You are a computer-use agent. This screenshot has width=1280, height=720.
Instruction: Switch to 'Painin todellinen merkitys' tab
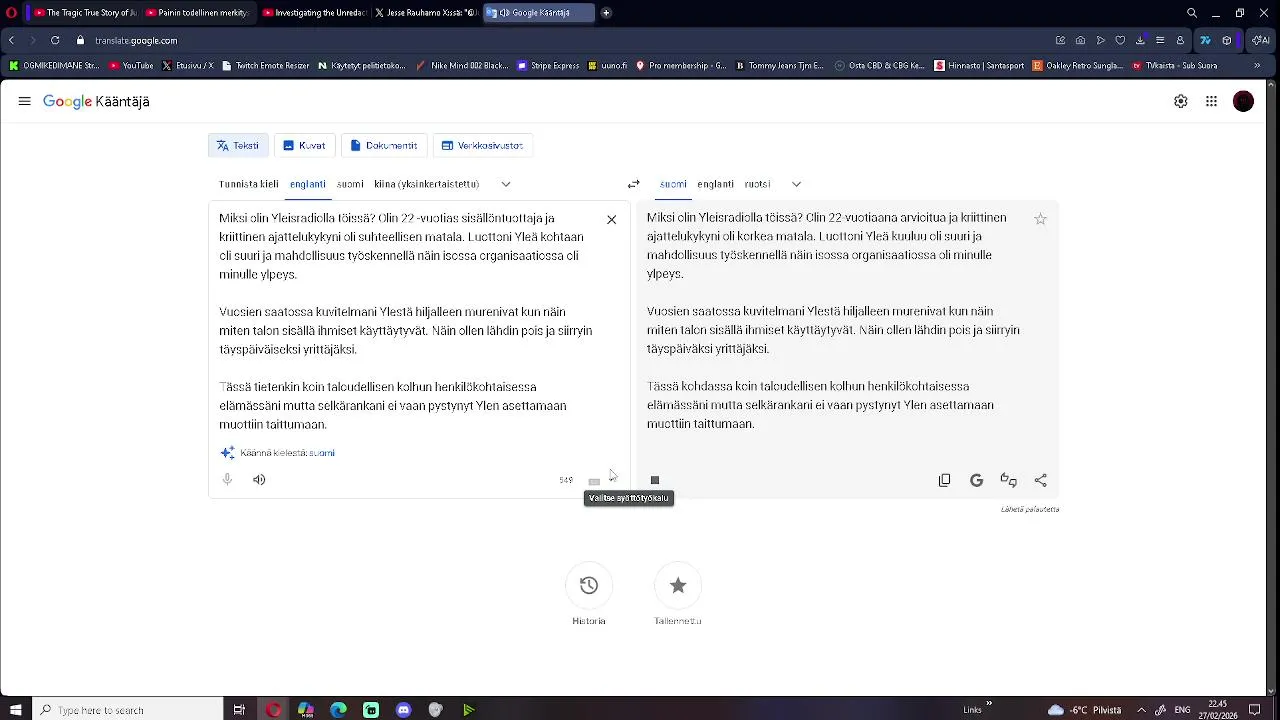[x=196, y=13]
